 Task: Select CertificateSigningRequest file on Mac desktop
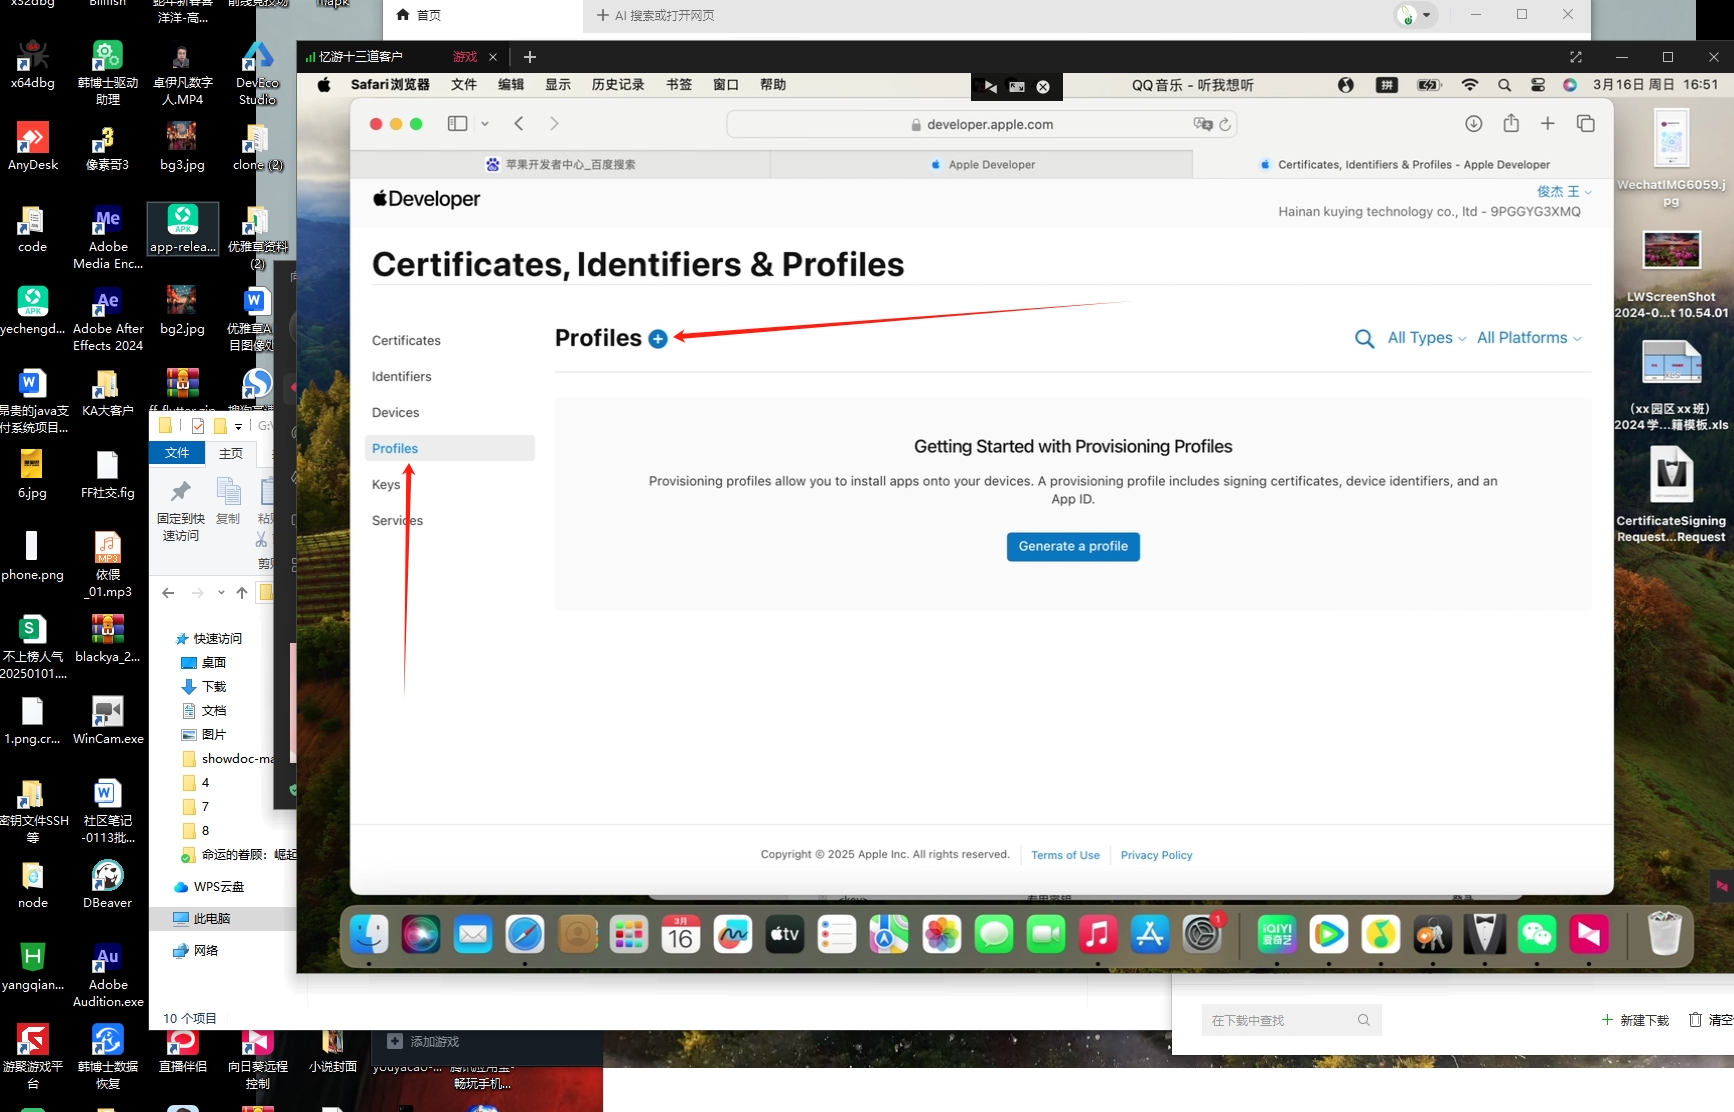click(1671, 496)
